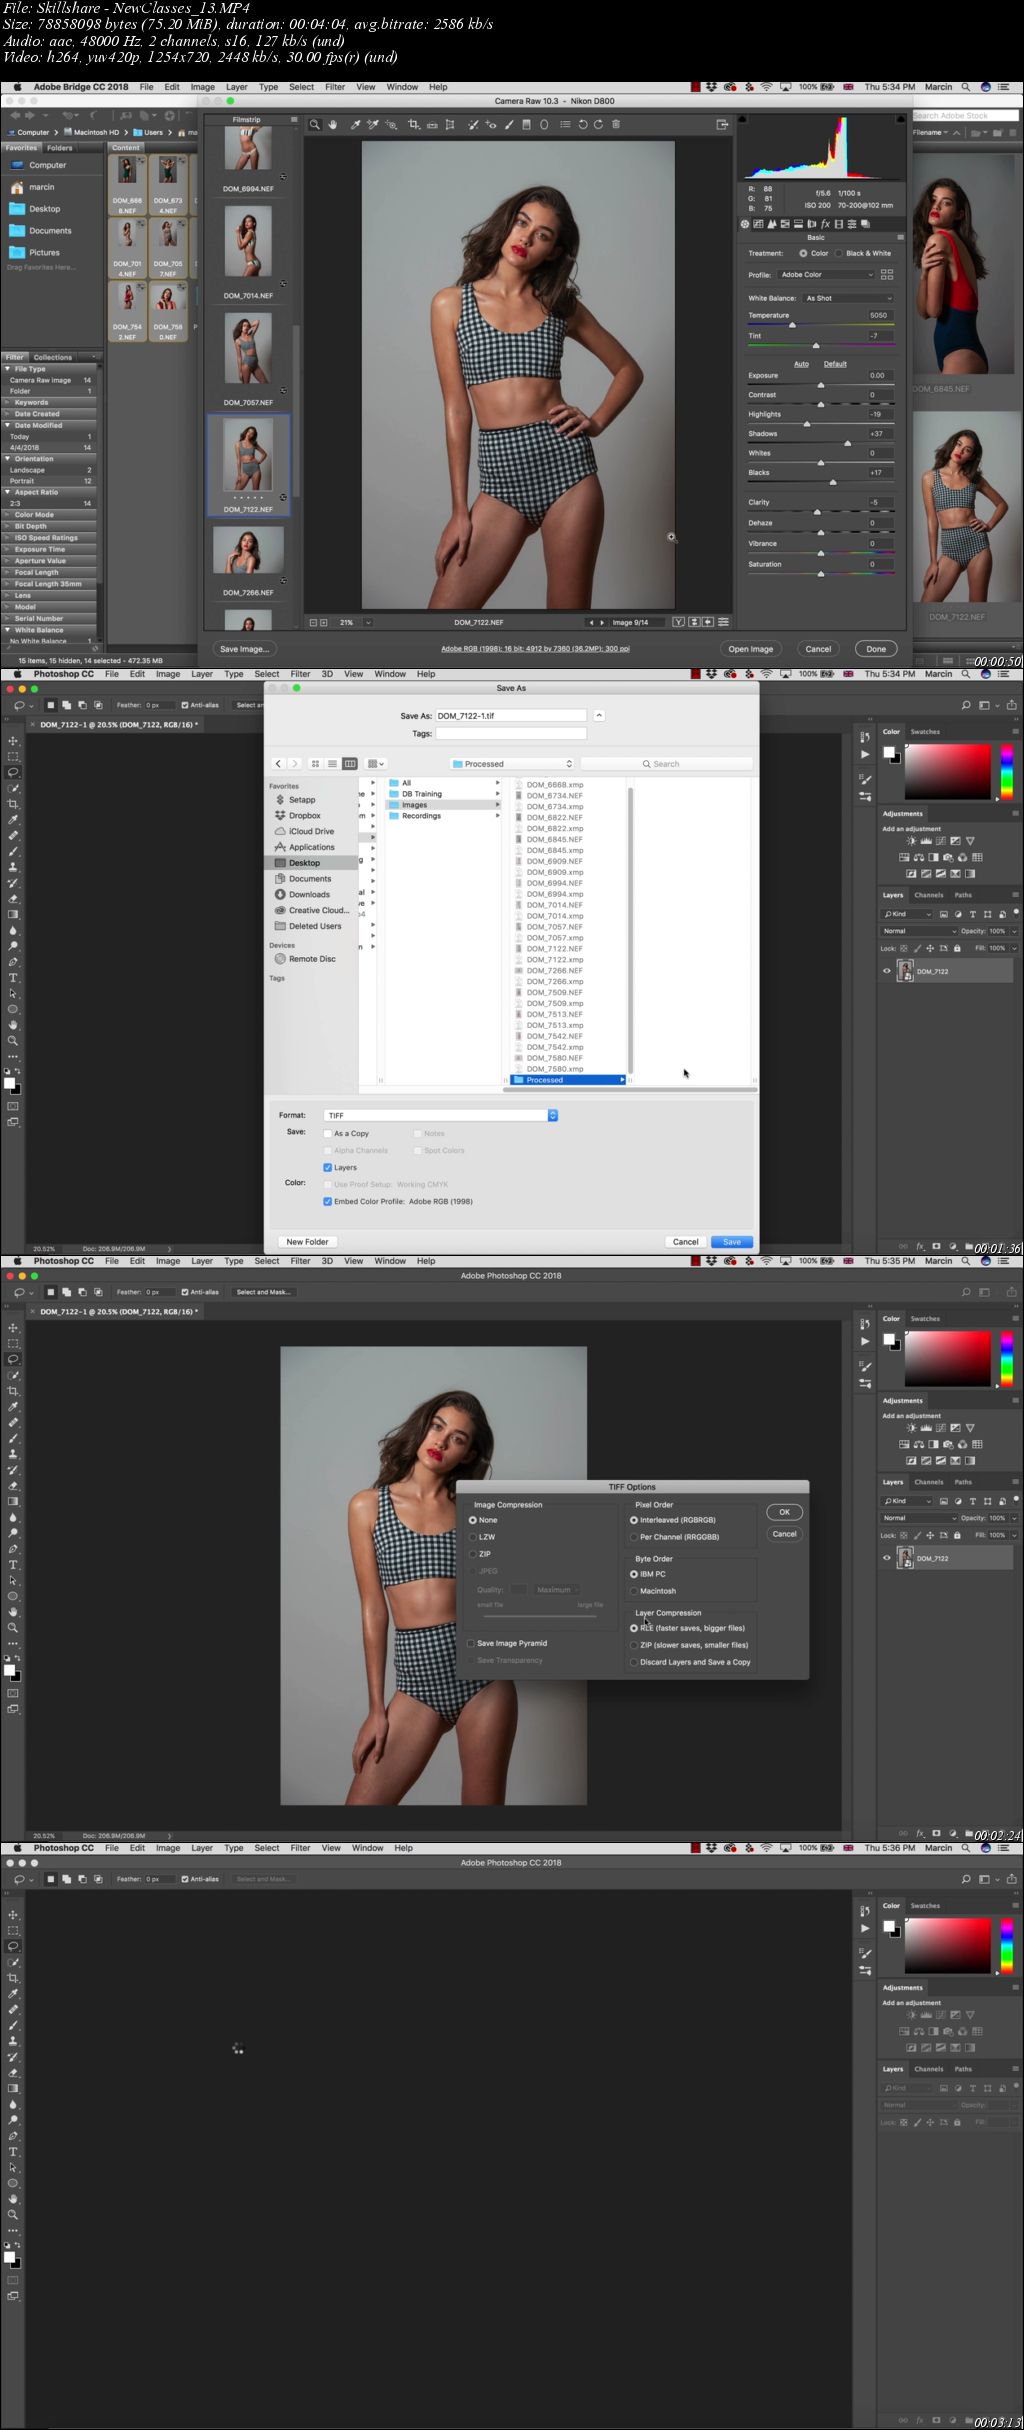Collapse File Type section in Bridge Filter panel

click(x=8, y=369)
